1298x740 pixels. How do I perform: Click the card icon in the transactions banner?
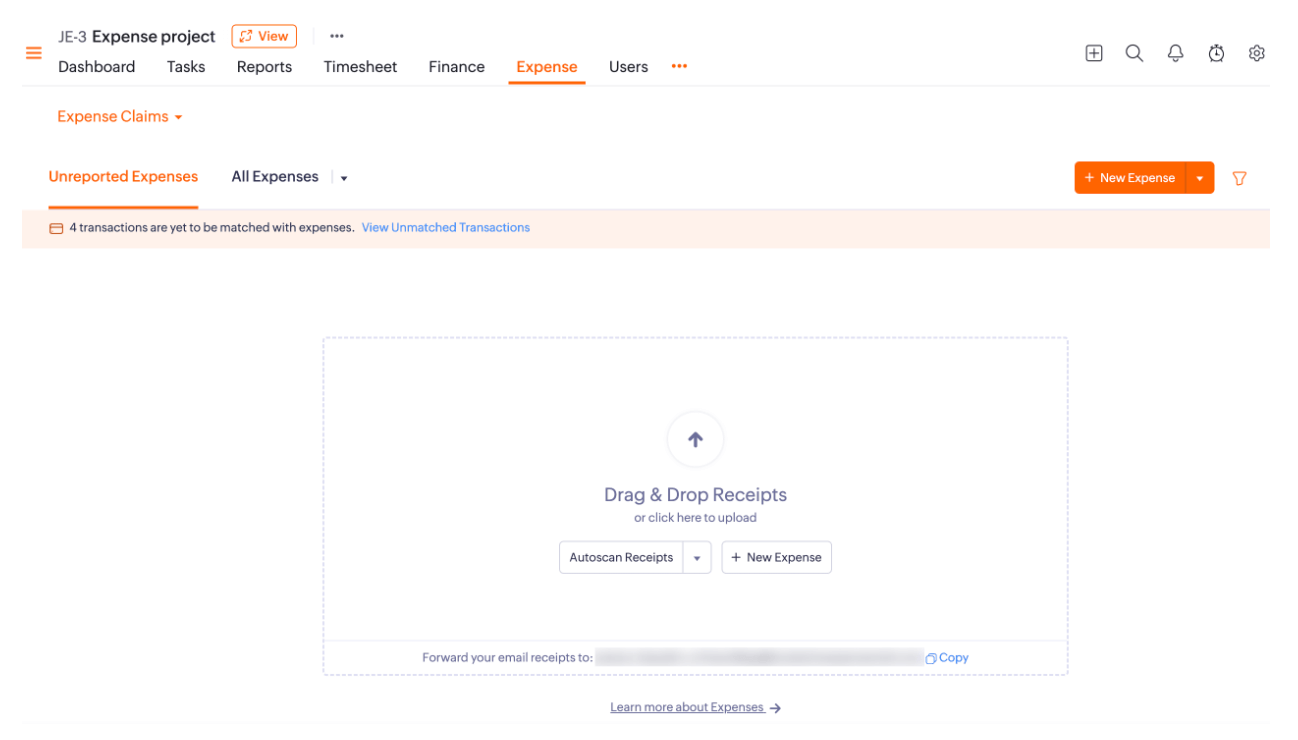click(56, 227)
